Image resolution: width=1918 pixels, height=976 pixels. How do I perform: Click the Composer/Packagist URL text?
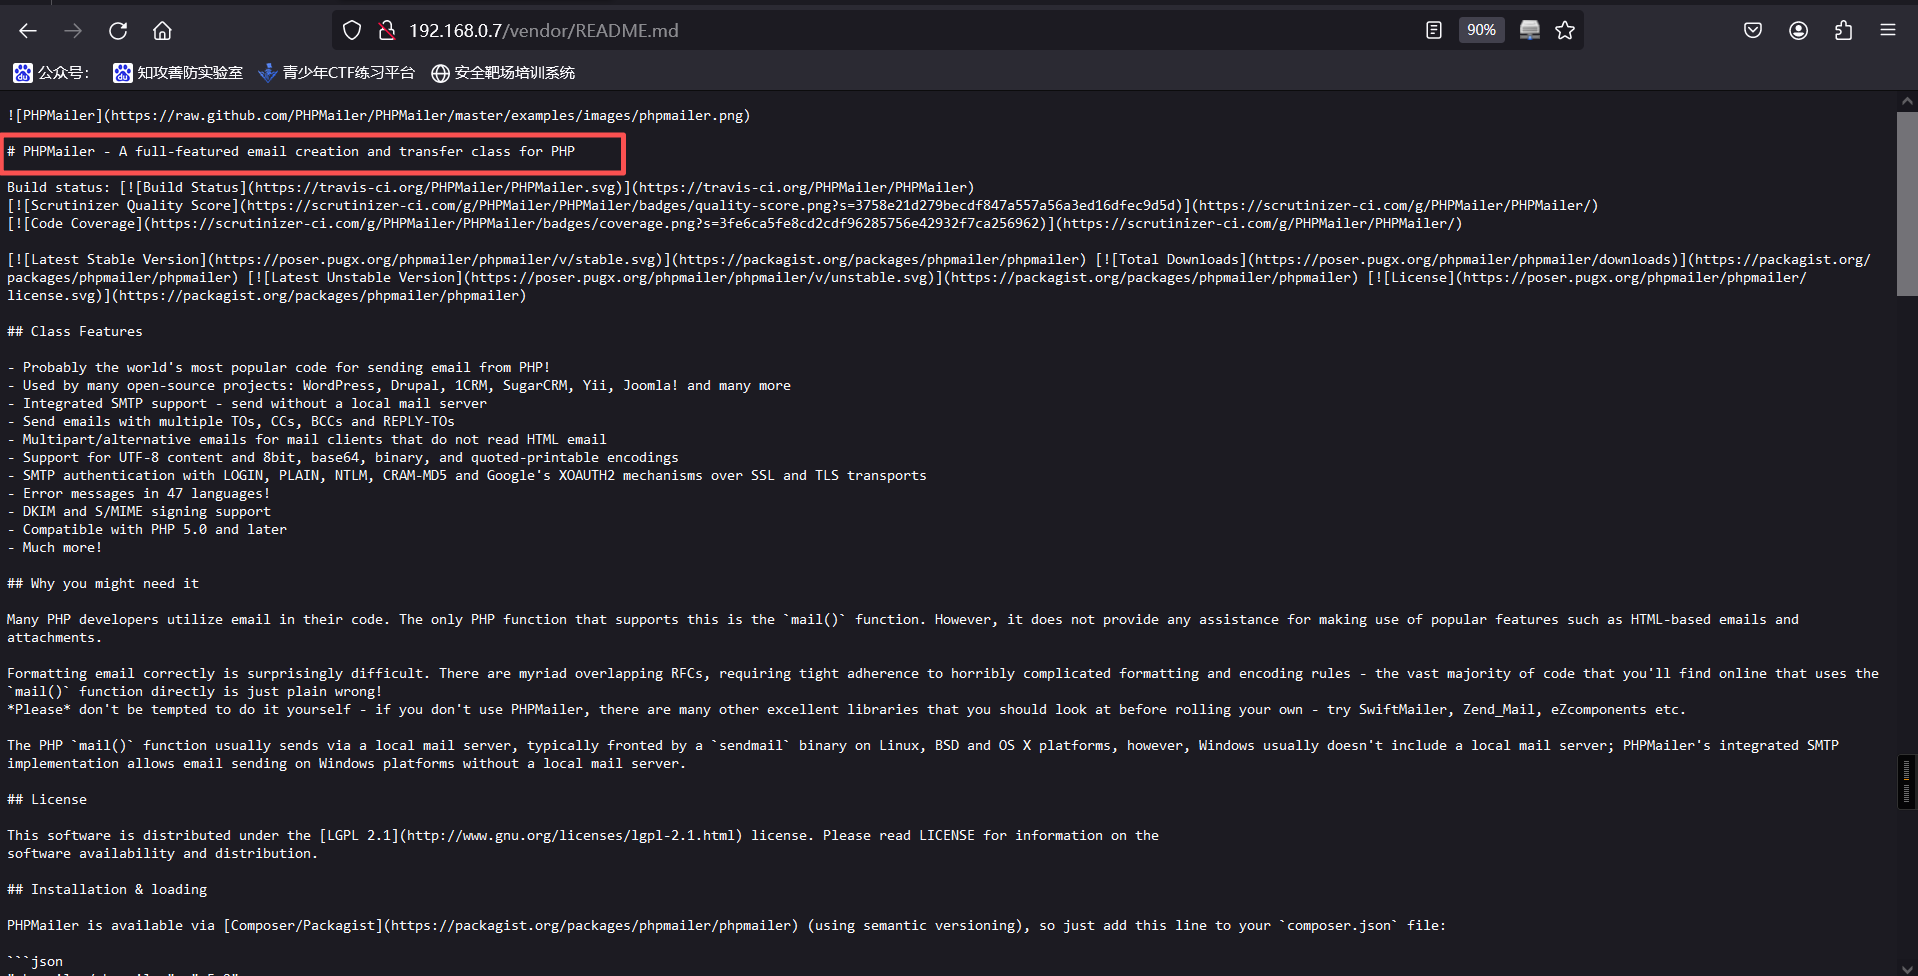coord(591,926)
